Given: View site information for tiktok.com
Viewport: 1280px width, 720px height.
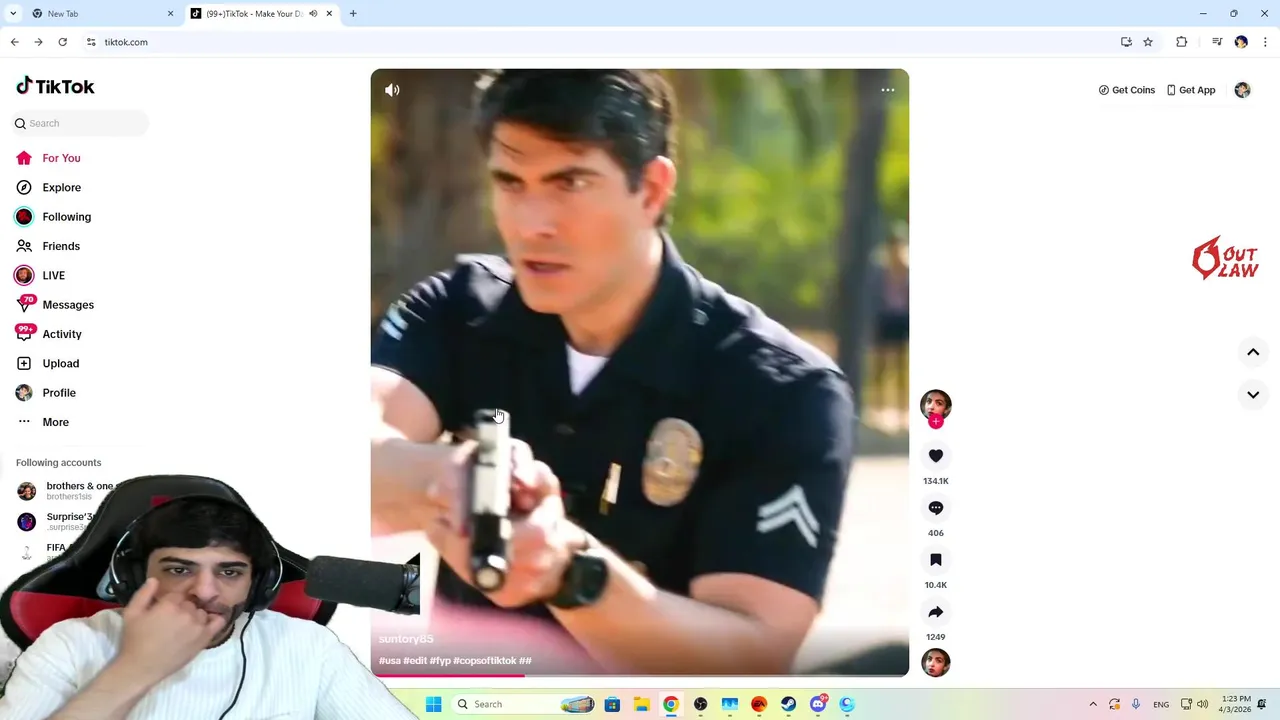Looking at the screenshot, I should (x=91, y=42).
